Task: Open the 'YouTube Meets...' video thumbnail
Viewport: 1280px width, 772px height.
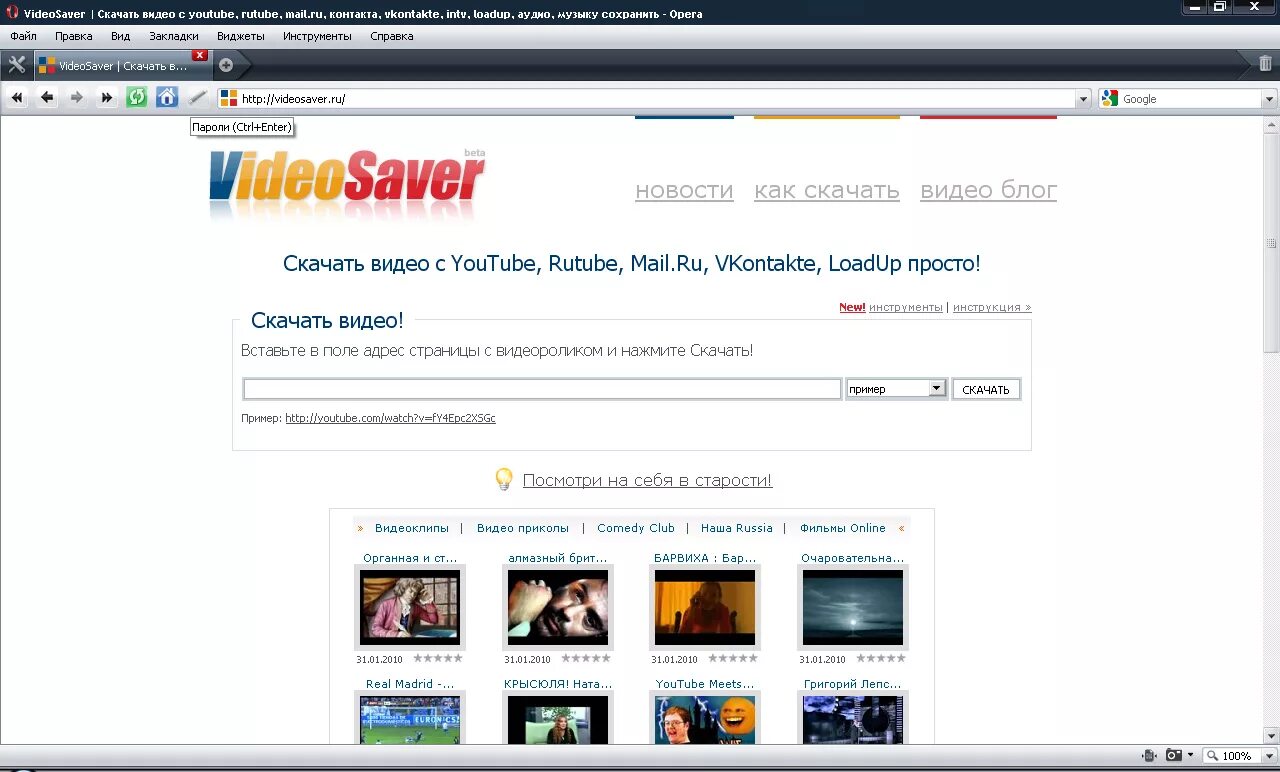Action: [705, 719]
